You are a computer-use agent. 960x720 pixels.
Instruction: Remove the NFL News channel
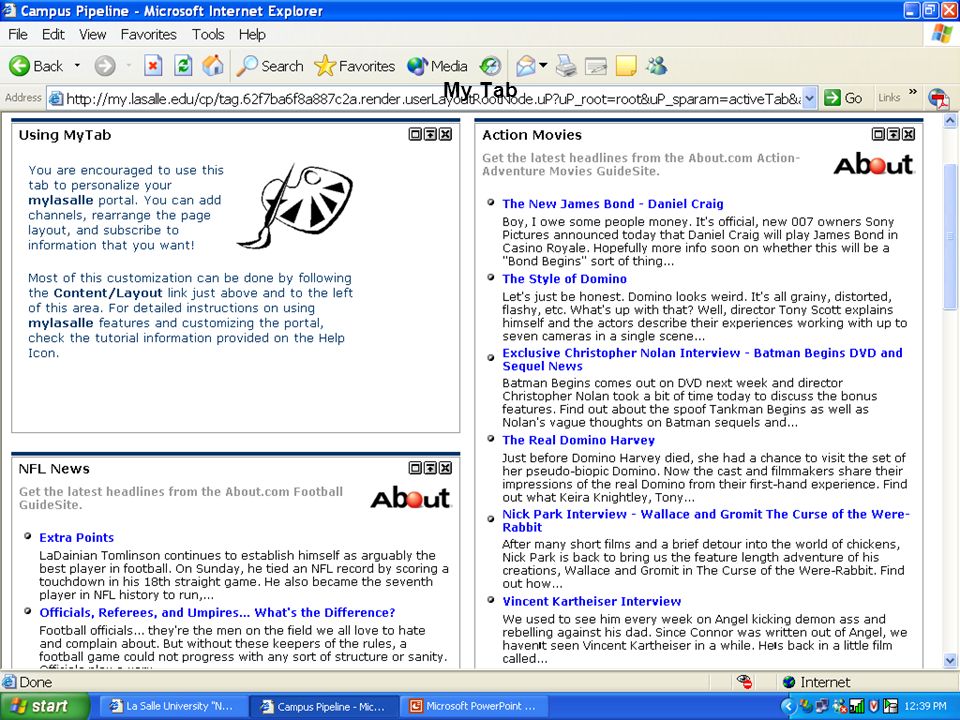446,468
